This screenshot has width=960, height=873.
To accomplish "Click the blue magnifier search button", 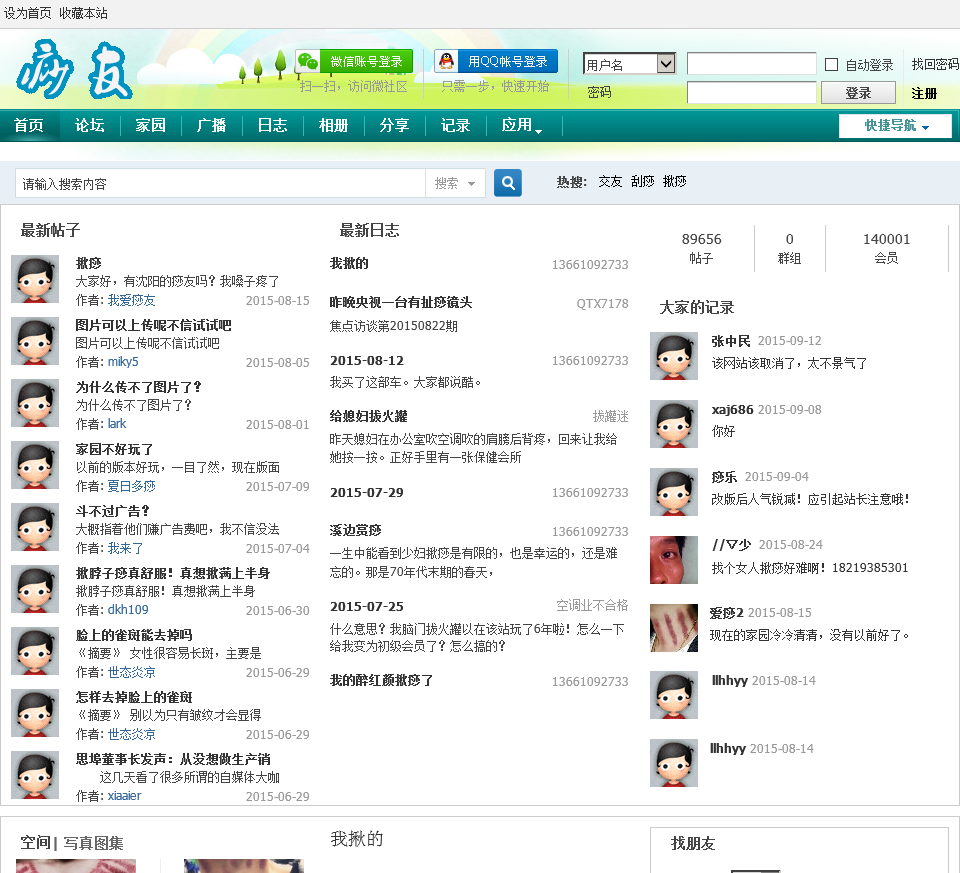I will (508, 183).
